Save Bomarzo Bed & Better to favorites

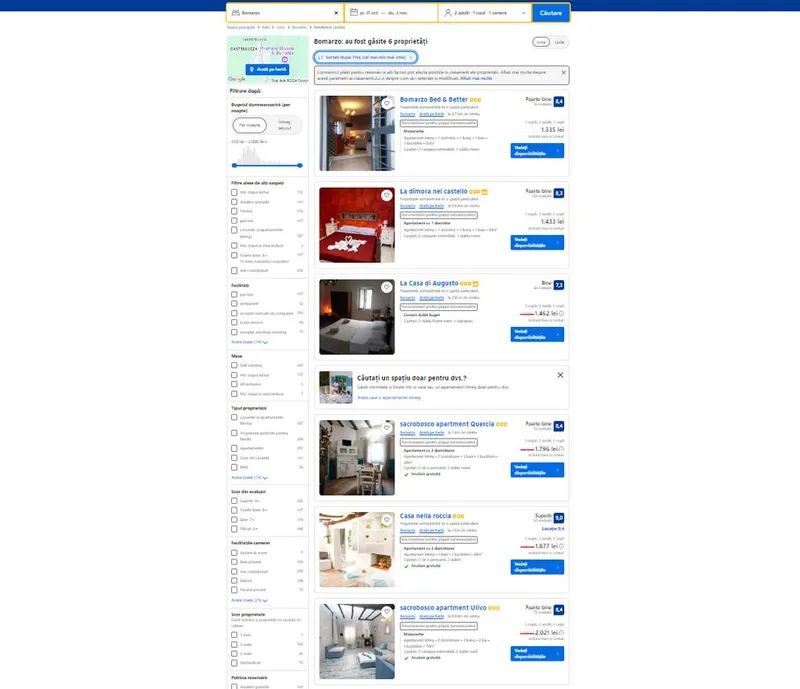coord(387,103)
